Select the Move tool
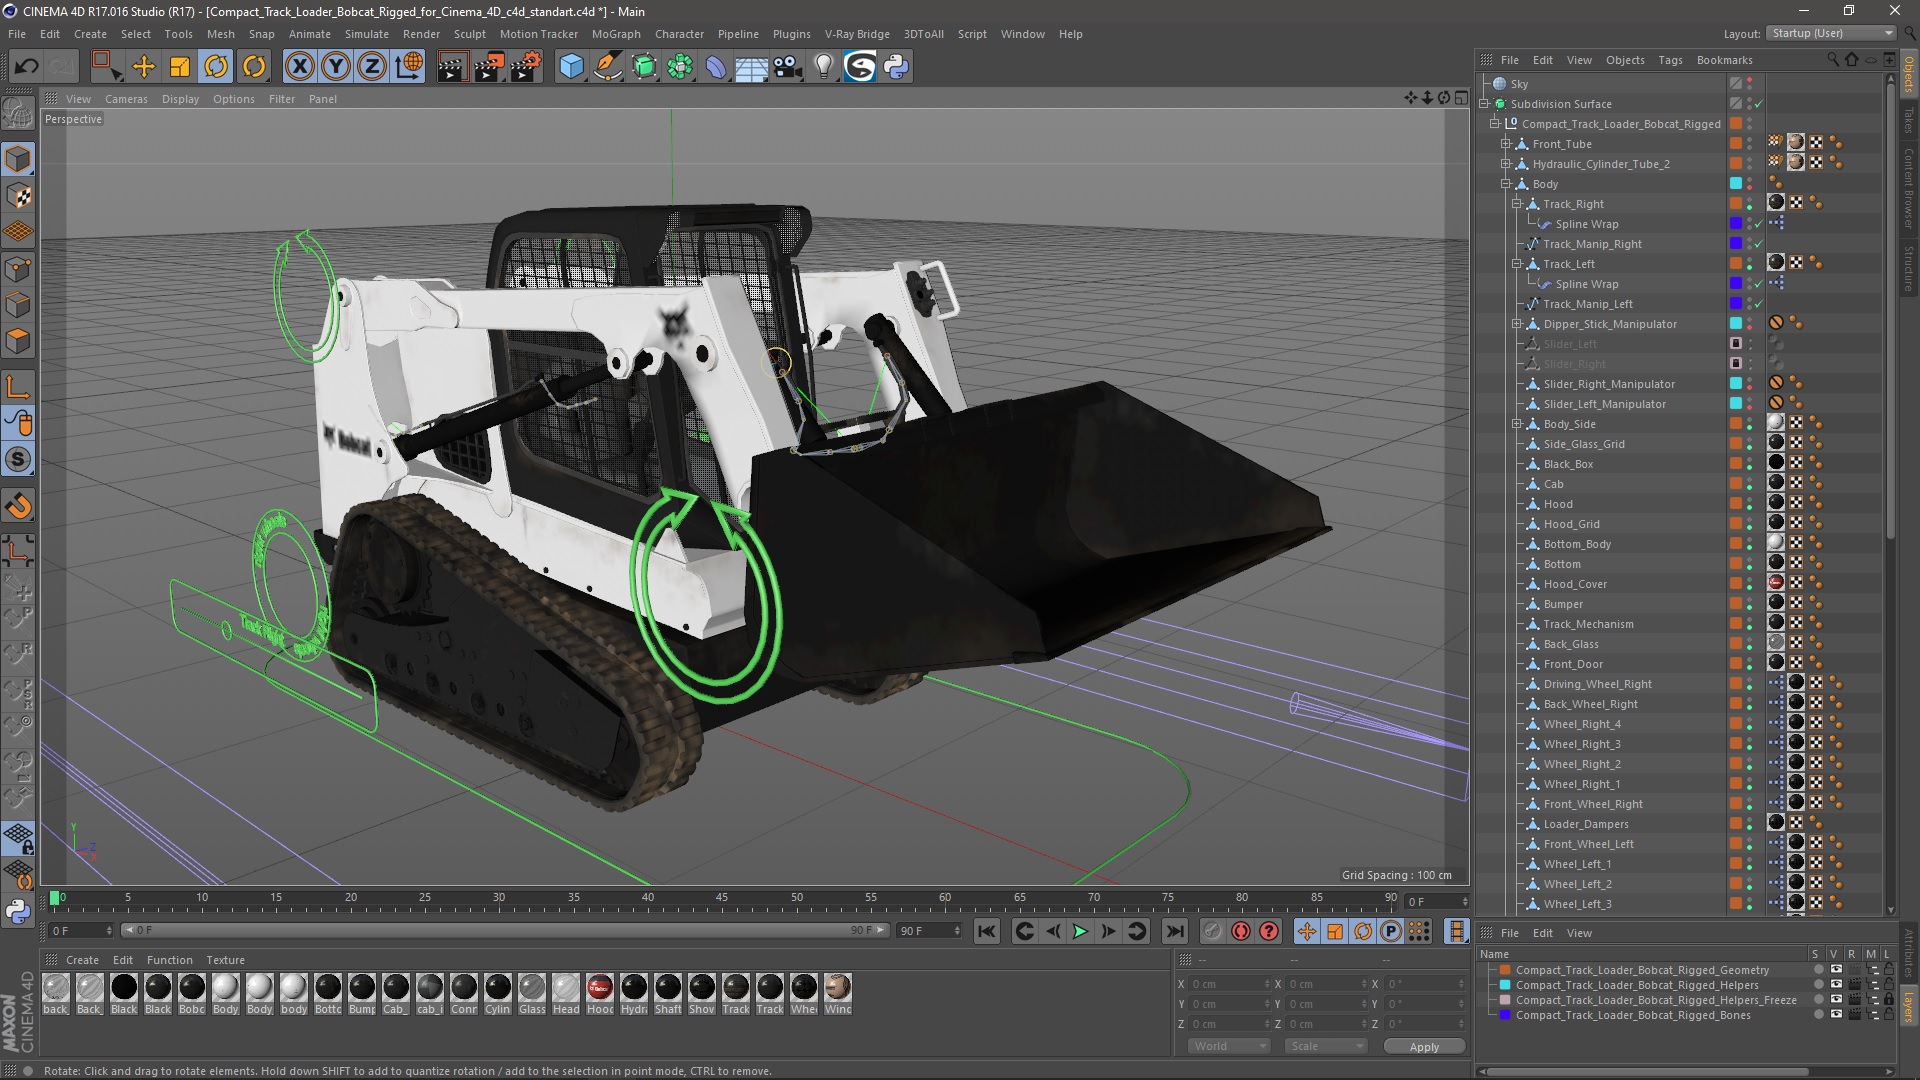This screenshot has width=1920, height=1080. click(x=144, y=67)
